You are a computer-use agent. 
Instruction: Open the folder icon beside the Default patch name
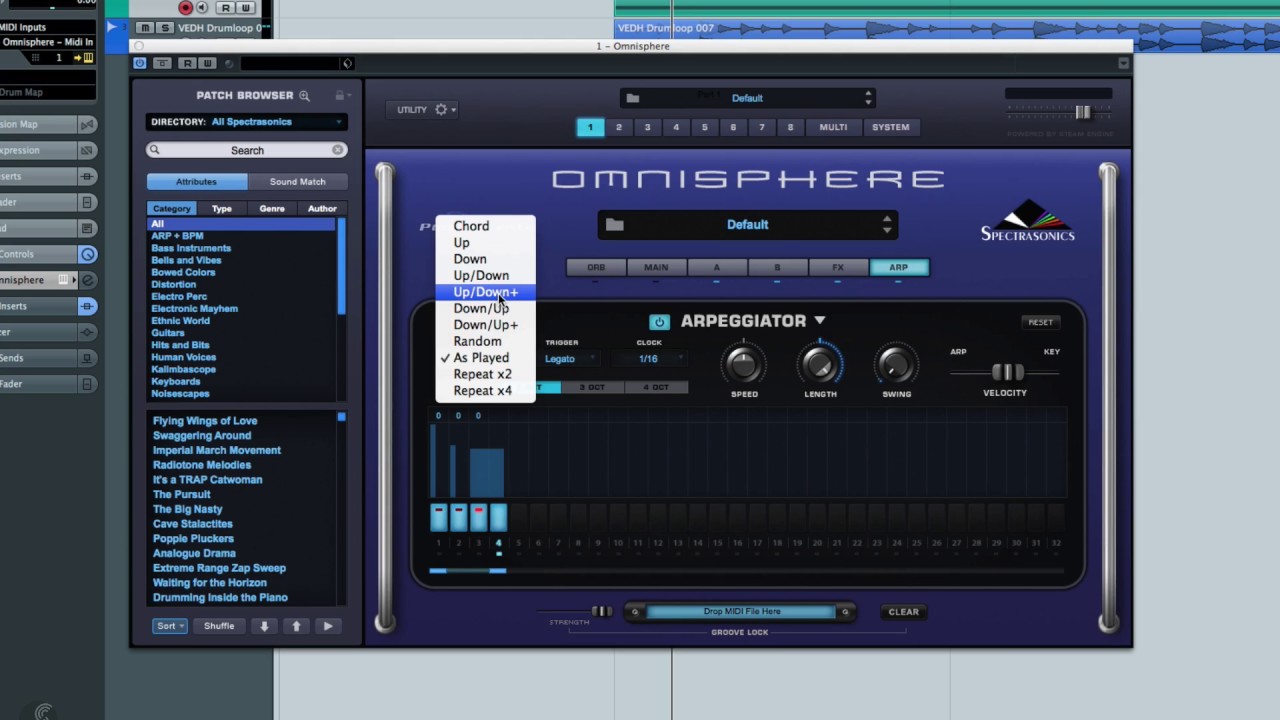(614, 225)
